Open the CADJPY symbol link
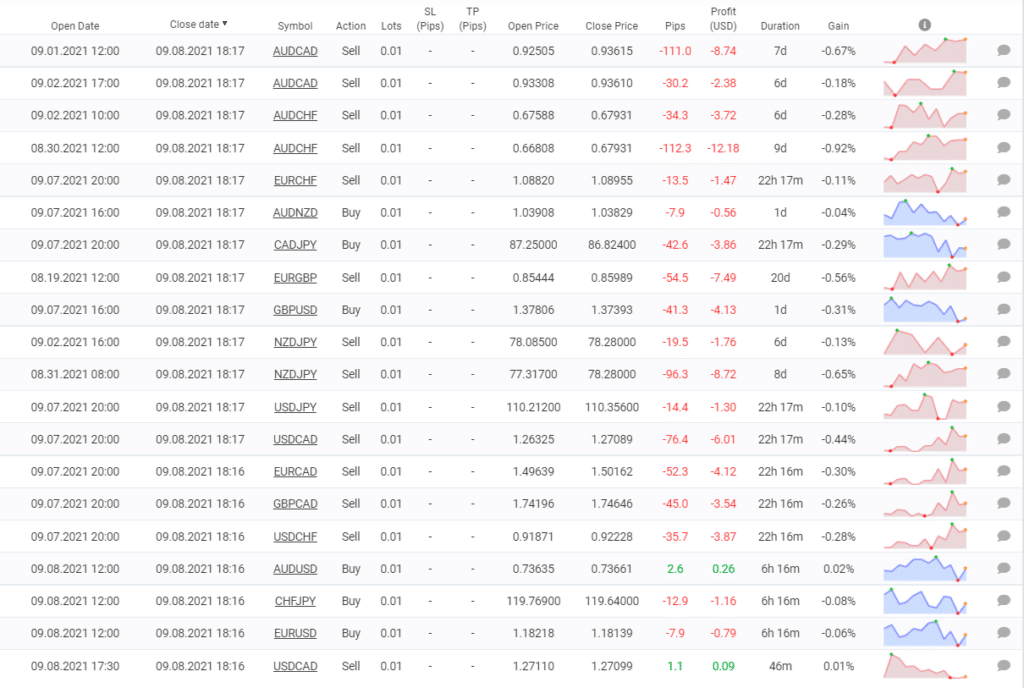Image resolution: width=1024 pixels, height=688 pixels. tap(295, 245)
